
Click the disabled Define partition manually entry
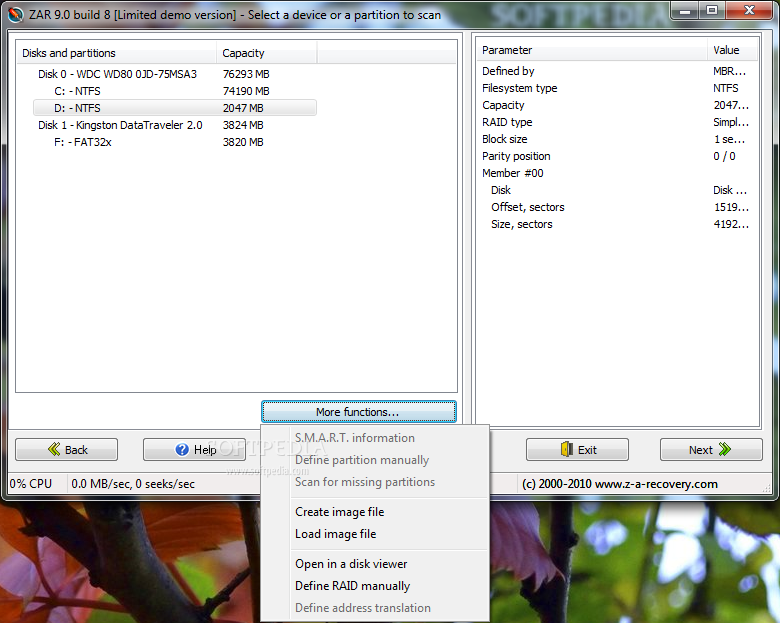[x=362, y=460]
